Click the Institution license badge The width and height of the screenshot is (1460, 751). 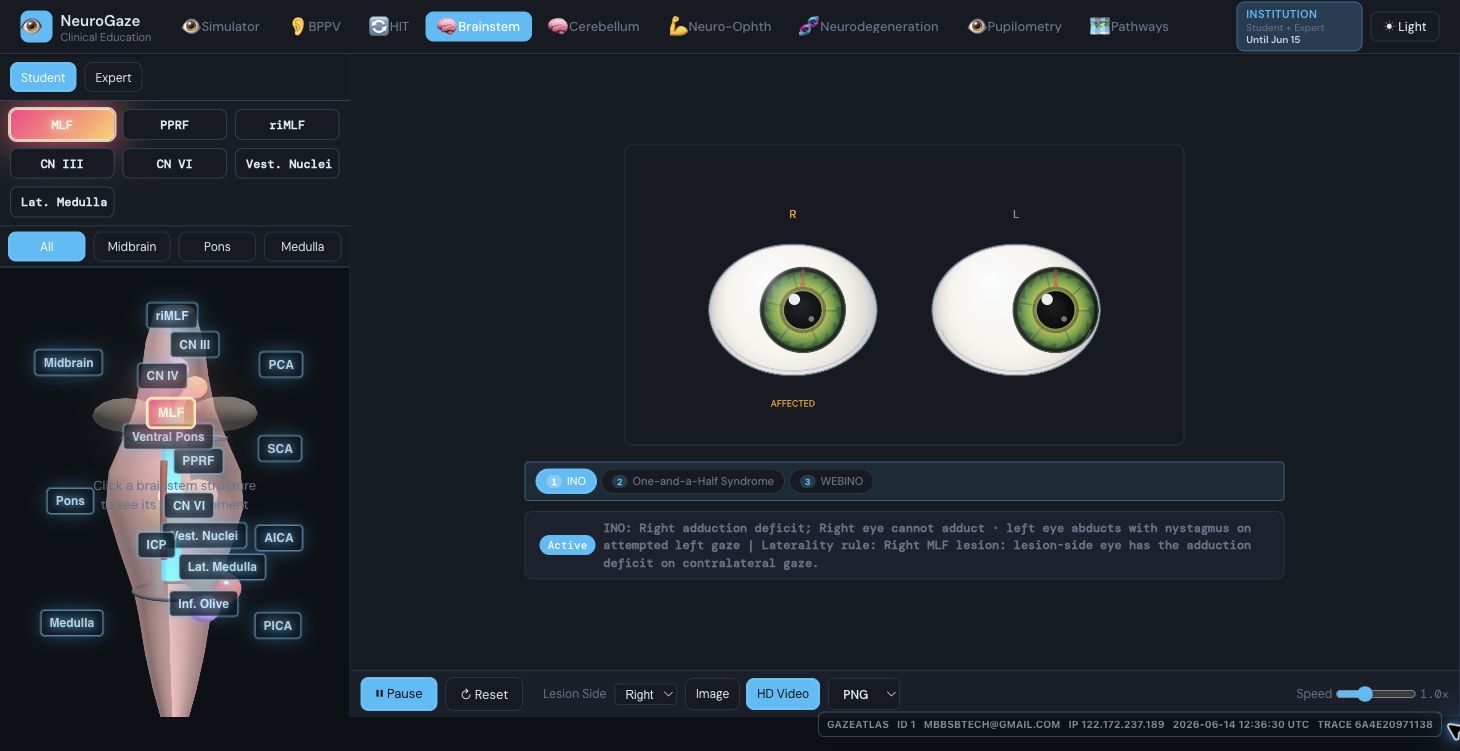pos(1299,26)
